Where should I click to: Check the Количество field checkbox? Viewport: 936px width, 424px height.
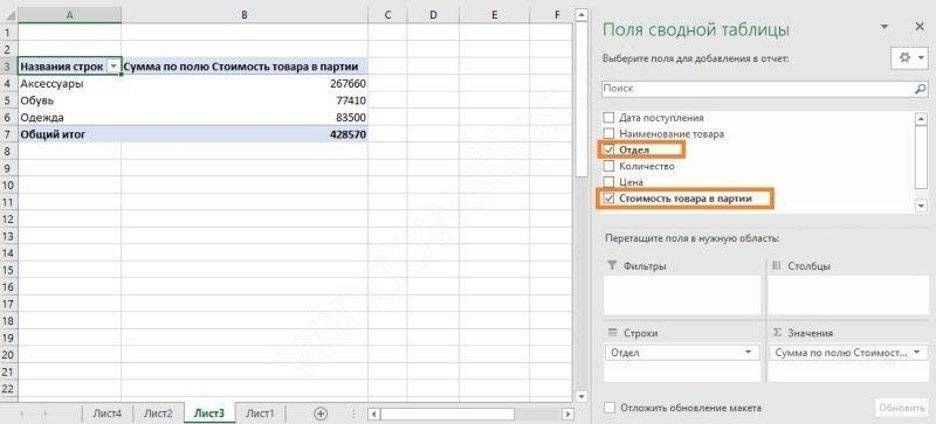[610, 167]
